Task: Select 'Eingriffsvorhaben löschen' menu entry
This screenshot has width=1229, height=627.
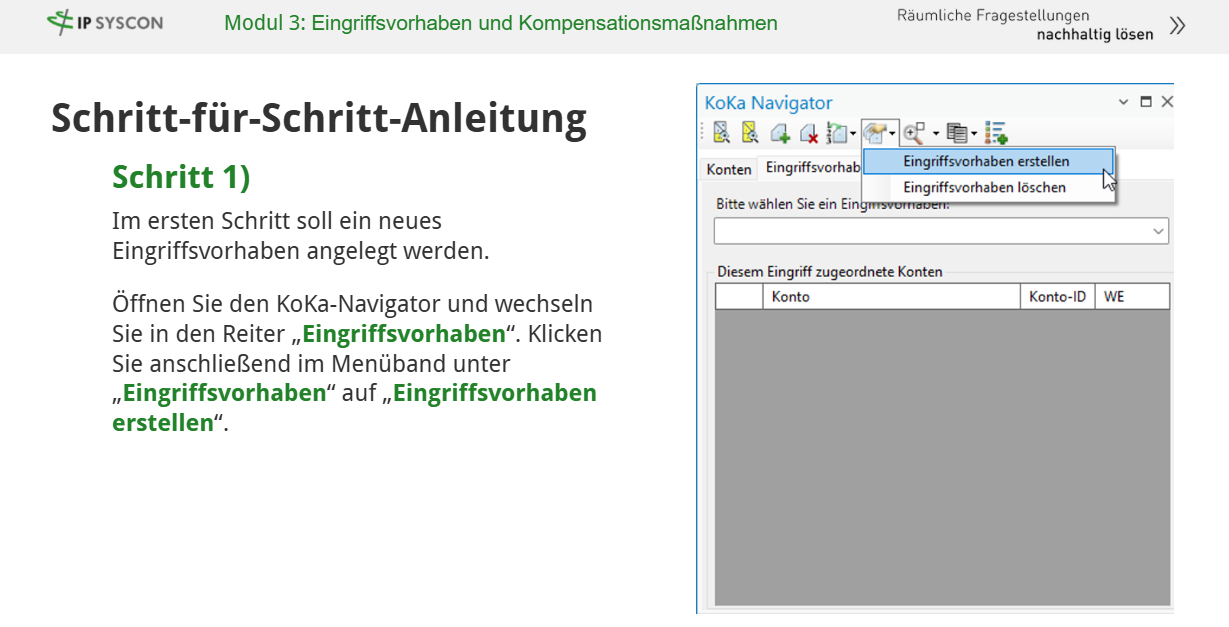Action: (988, 188)
